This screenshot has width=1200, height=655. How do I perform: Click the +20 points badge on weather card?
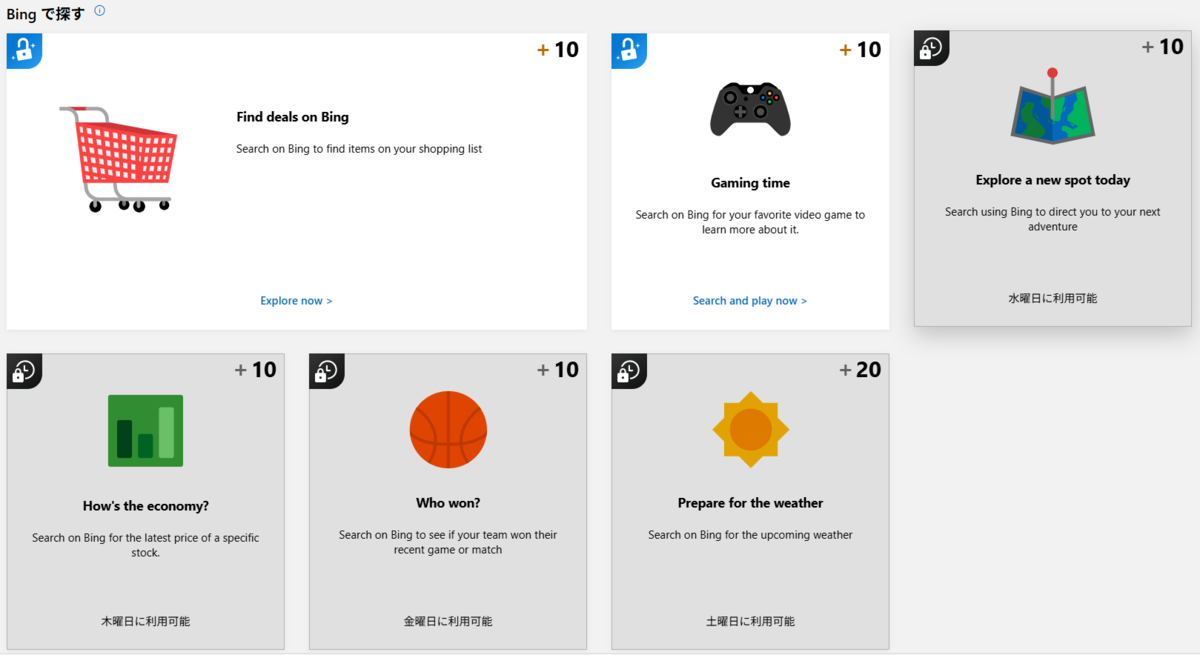[x=862, y=369]
